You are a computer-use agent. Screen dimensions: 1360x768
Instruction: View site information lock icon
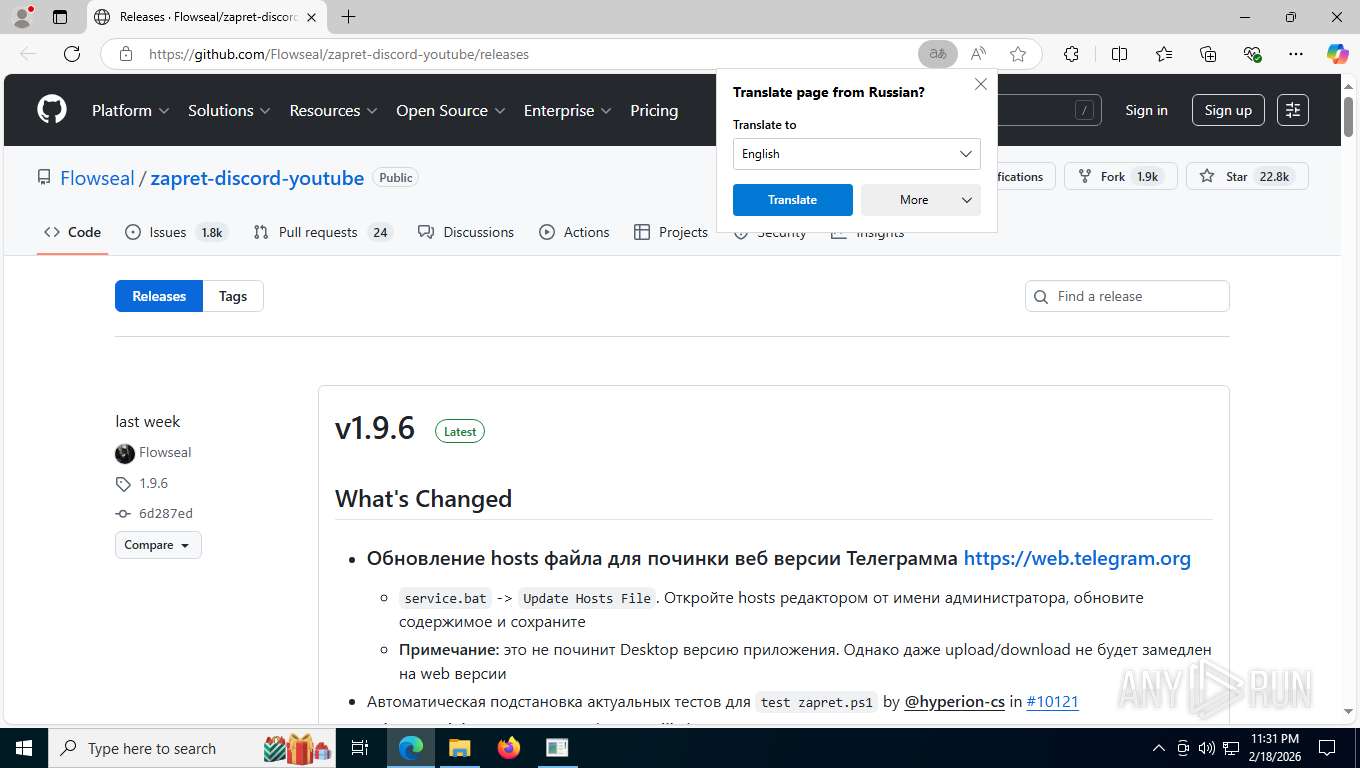(126, 54)
